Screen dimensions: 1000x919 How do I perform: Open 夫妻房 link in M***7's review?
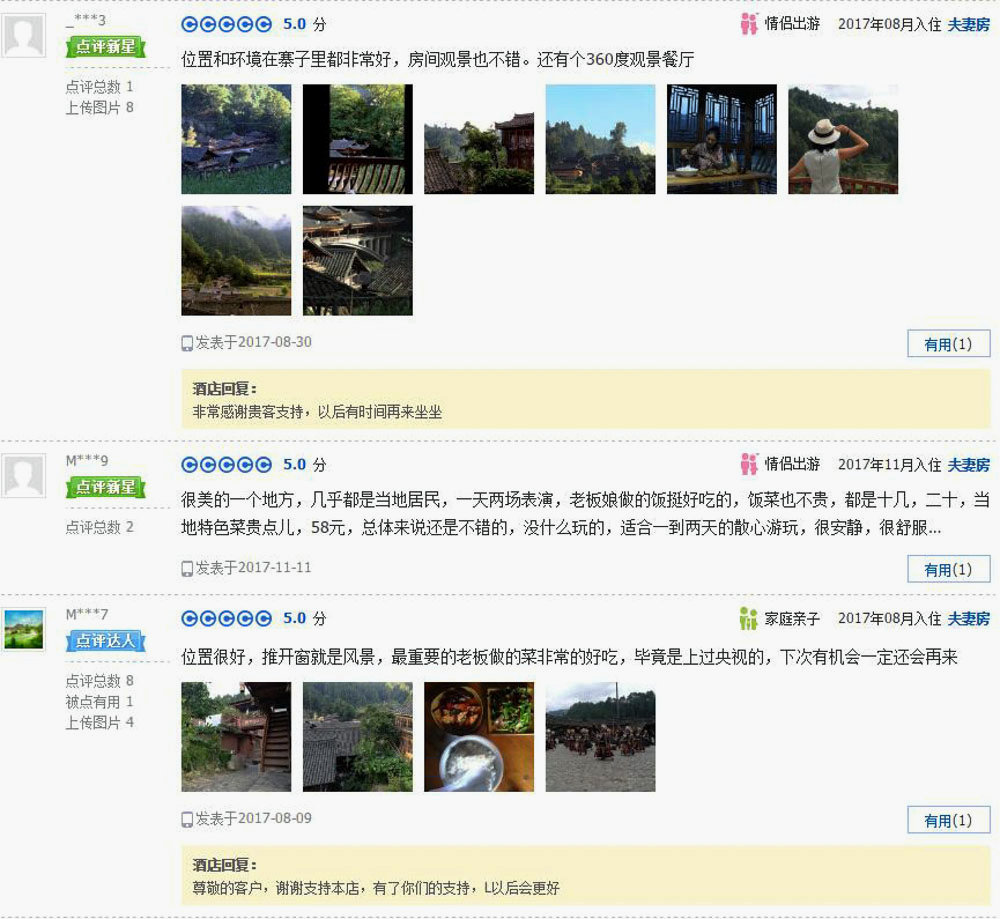968,619
